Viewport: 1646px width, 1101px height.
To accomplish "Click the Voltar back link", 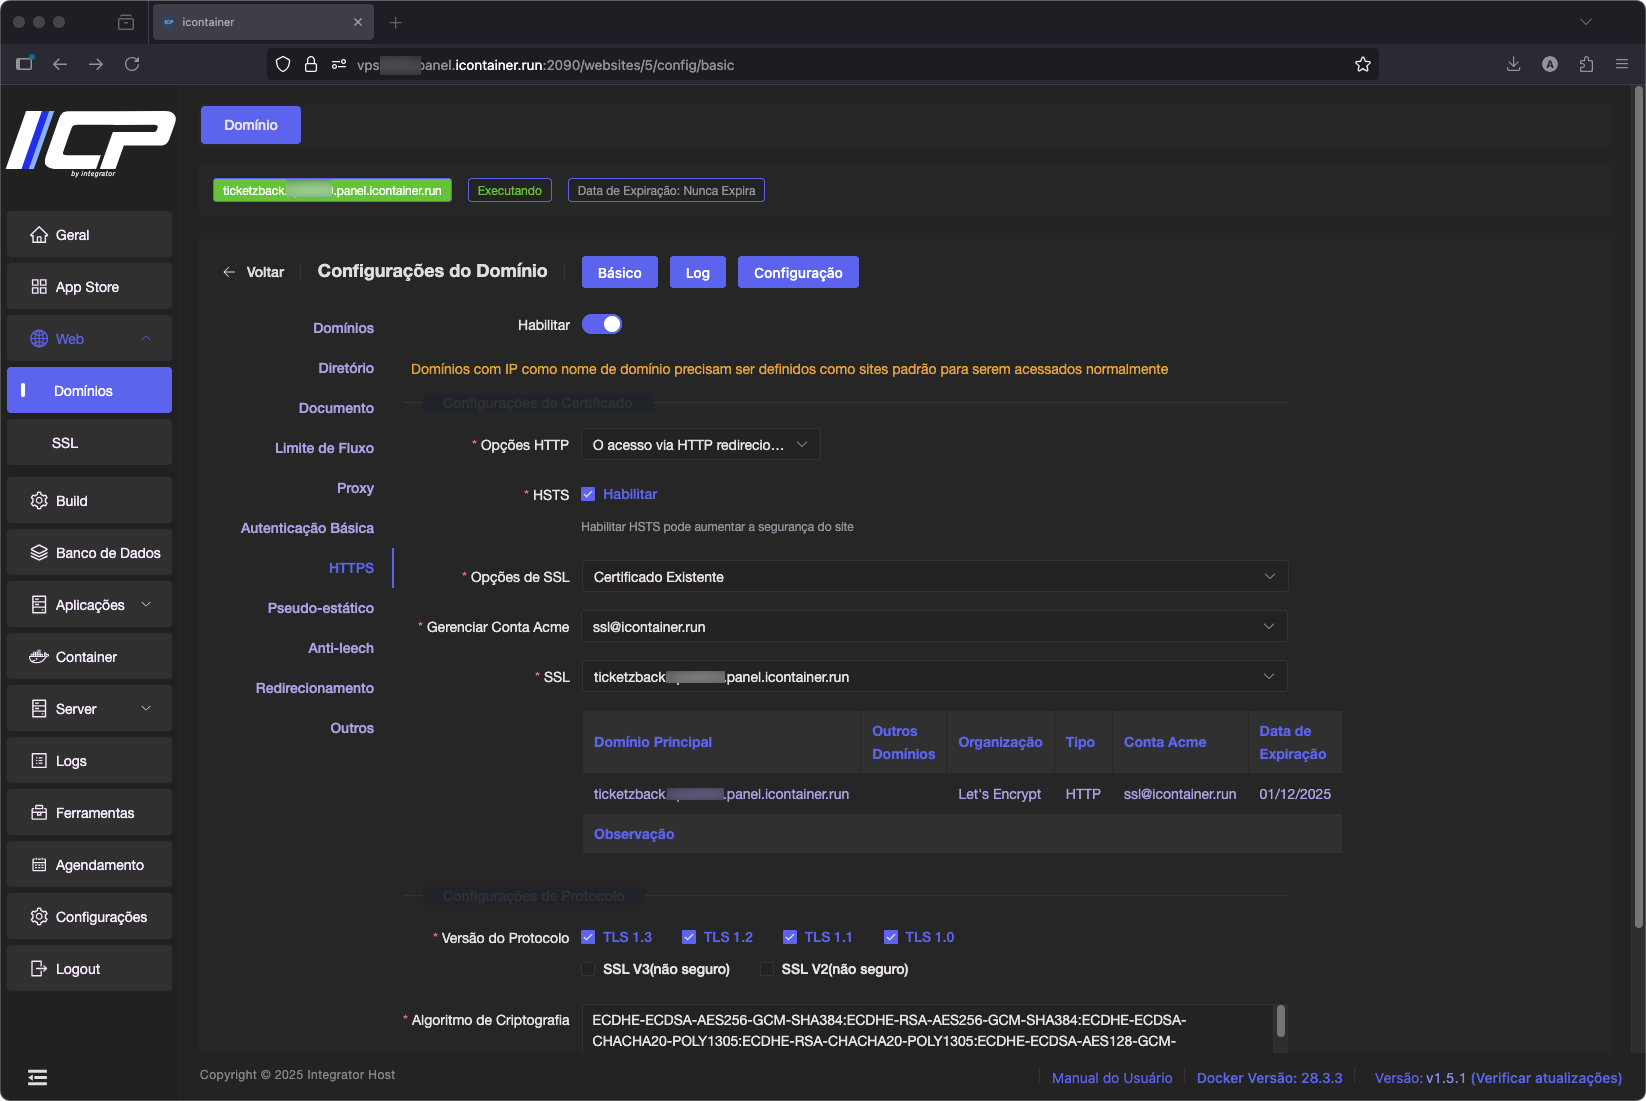I will [254, 272].
